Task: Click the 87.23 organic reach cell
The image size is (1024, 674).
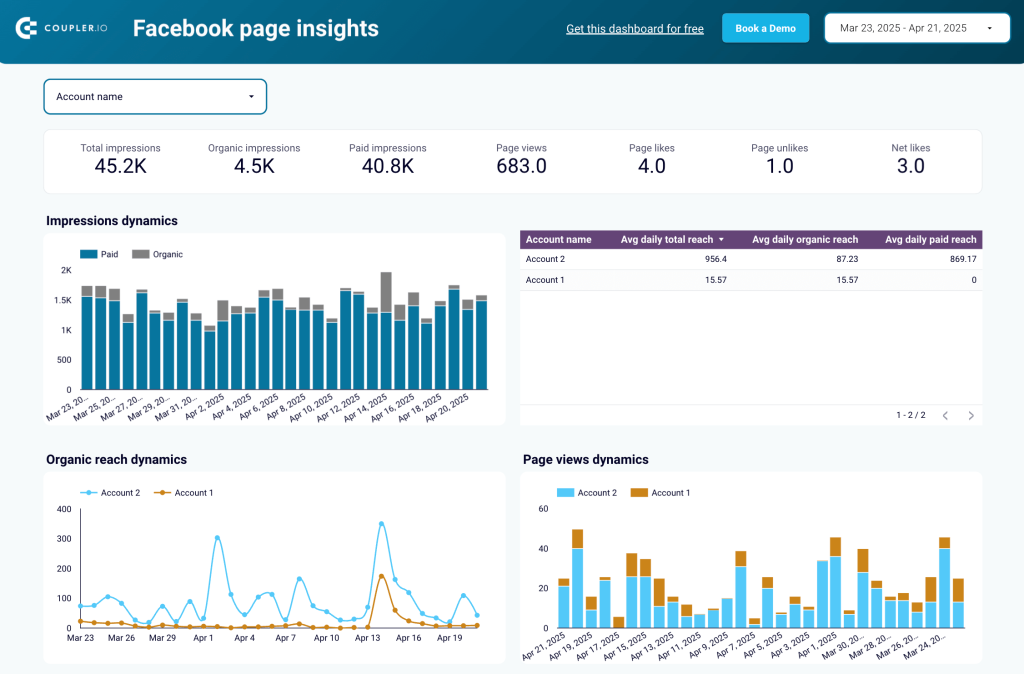Action: [847, 259]
